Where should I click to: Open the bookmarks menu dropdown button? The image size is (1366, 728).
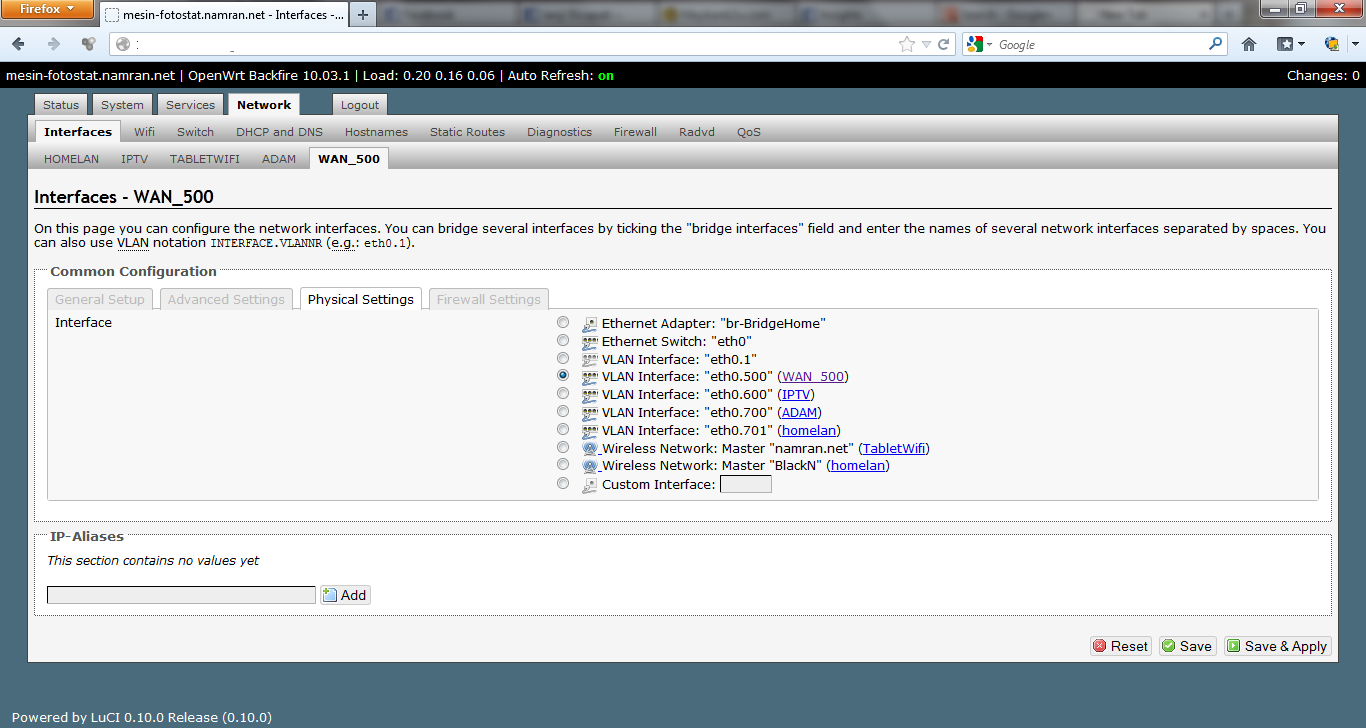tap(1291, 44)
